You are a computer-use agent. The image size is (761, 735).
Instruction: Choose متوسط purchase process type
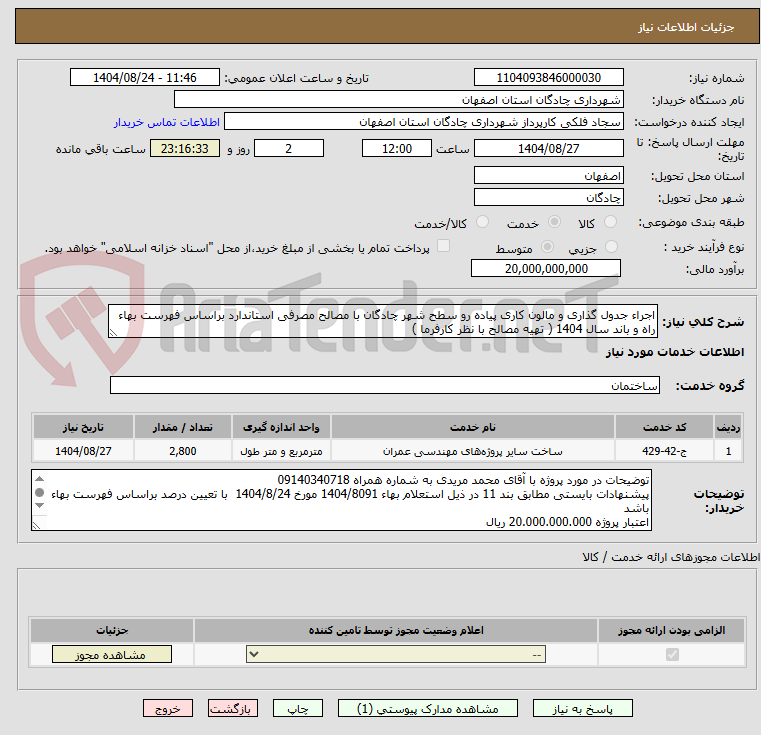(x=547, y=247)
